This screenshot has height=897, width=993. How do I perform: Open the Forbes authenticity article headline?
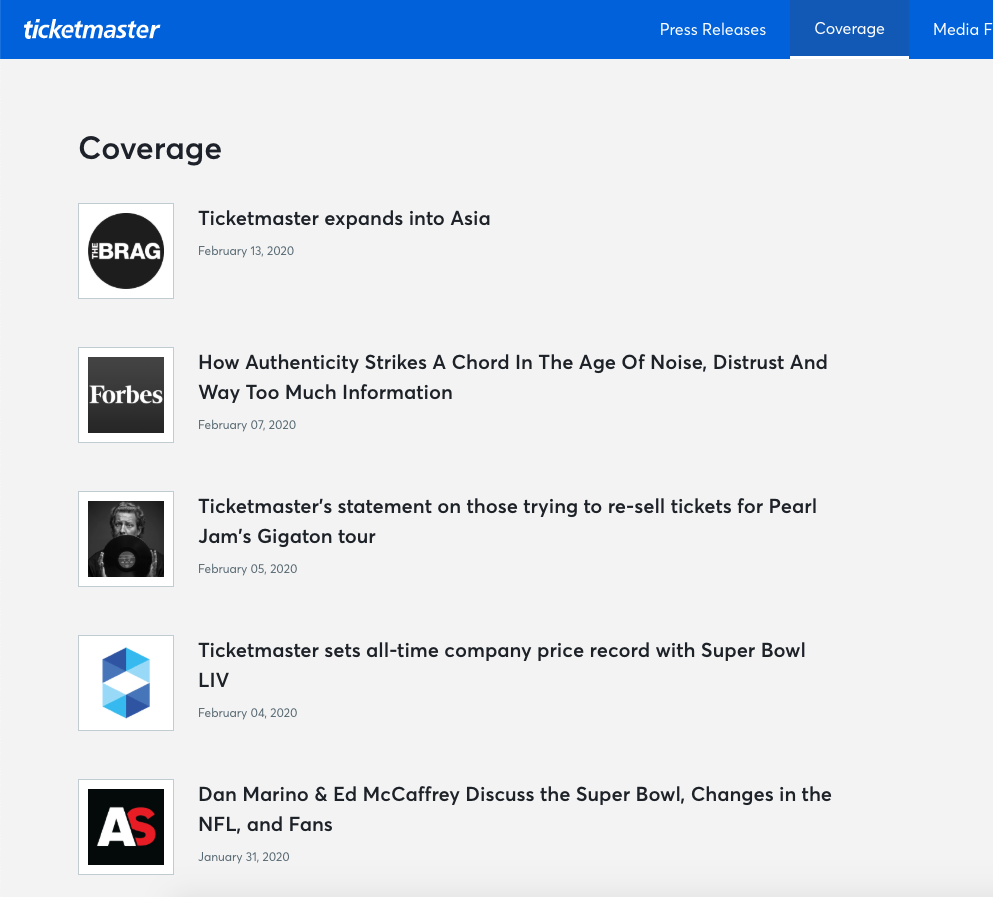(512, 377)
